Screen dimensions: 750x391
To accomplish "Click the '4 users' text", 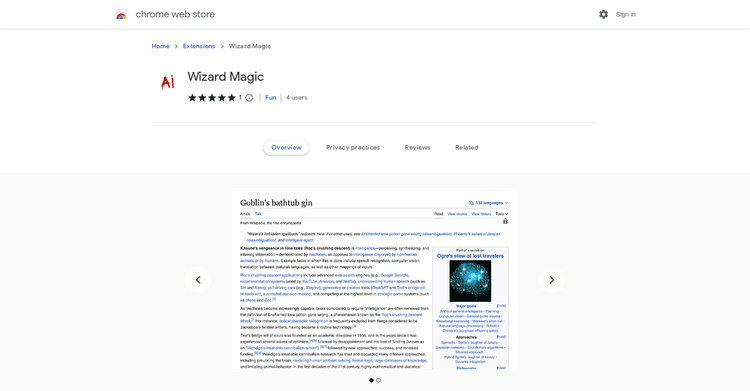I will [x=297, y=98].
